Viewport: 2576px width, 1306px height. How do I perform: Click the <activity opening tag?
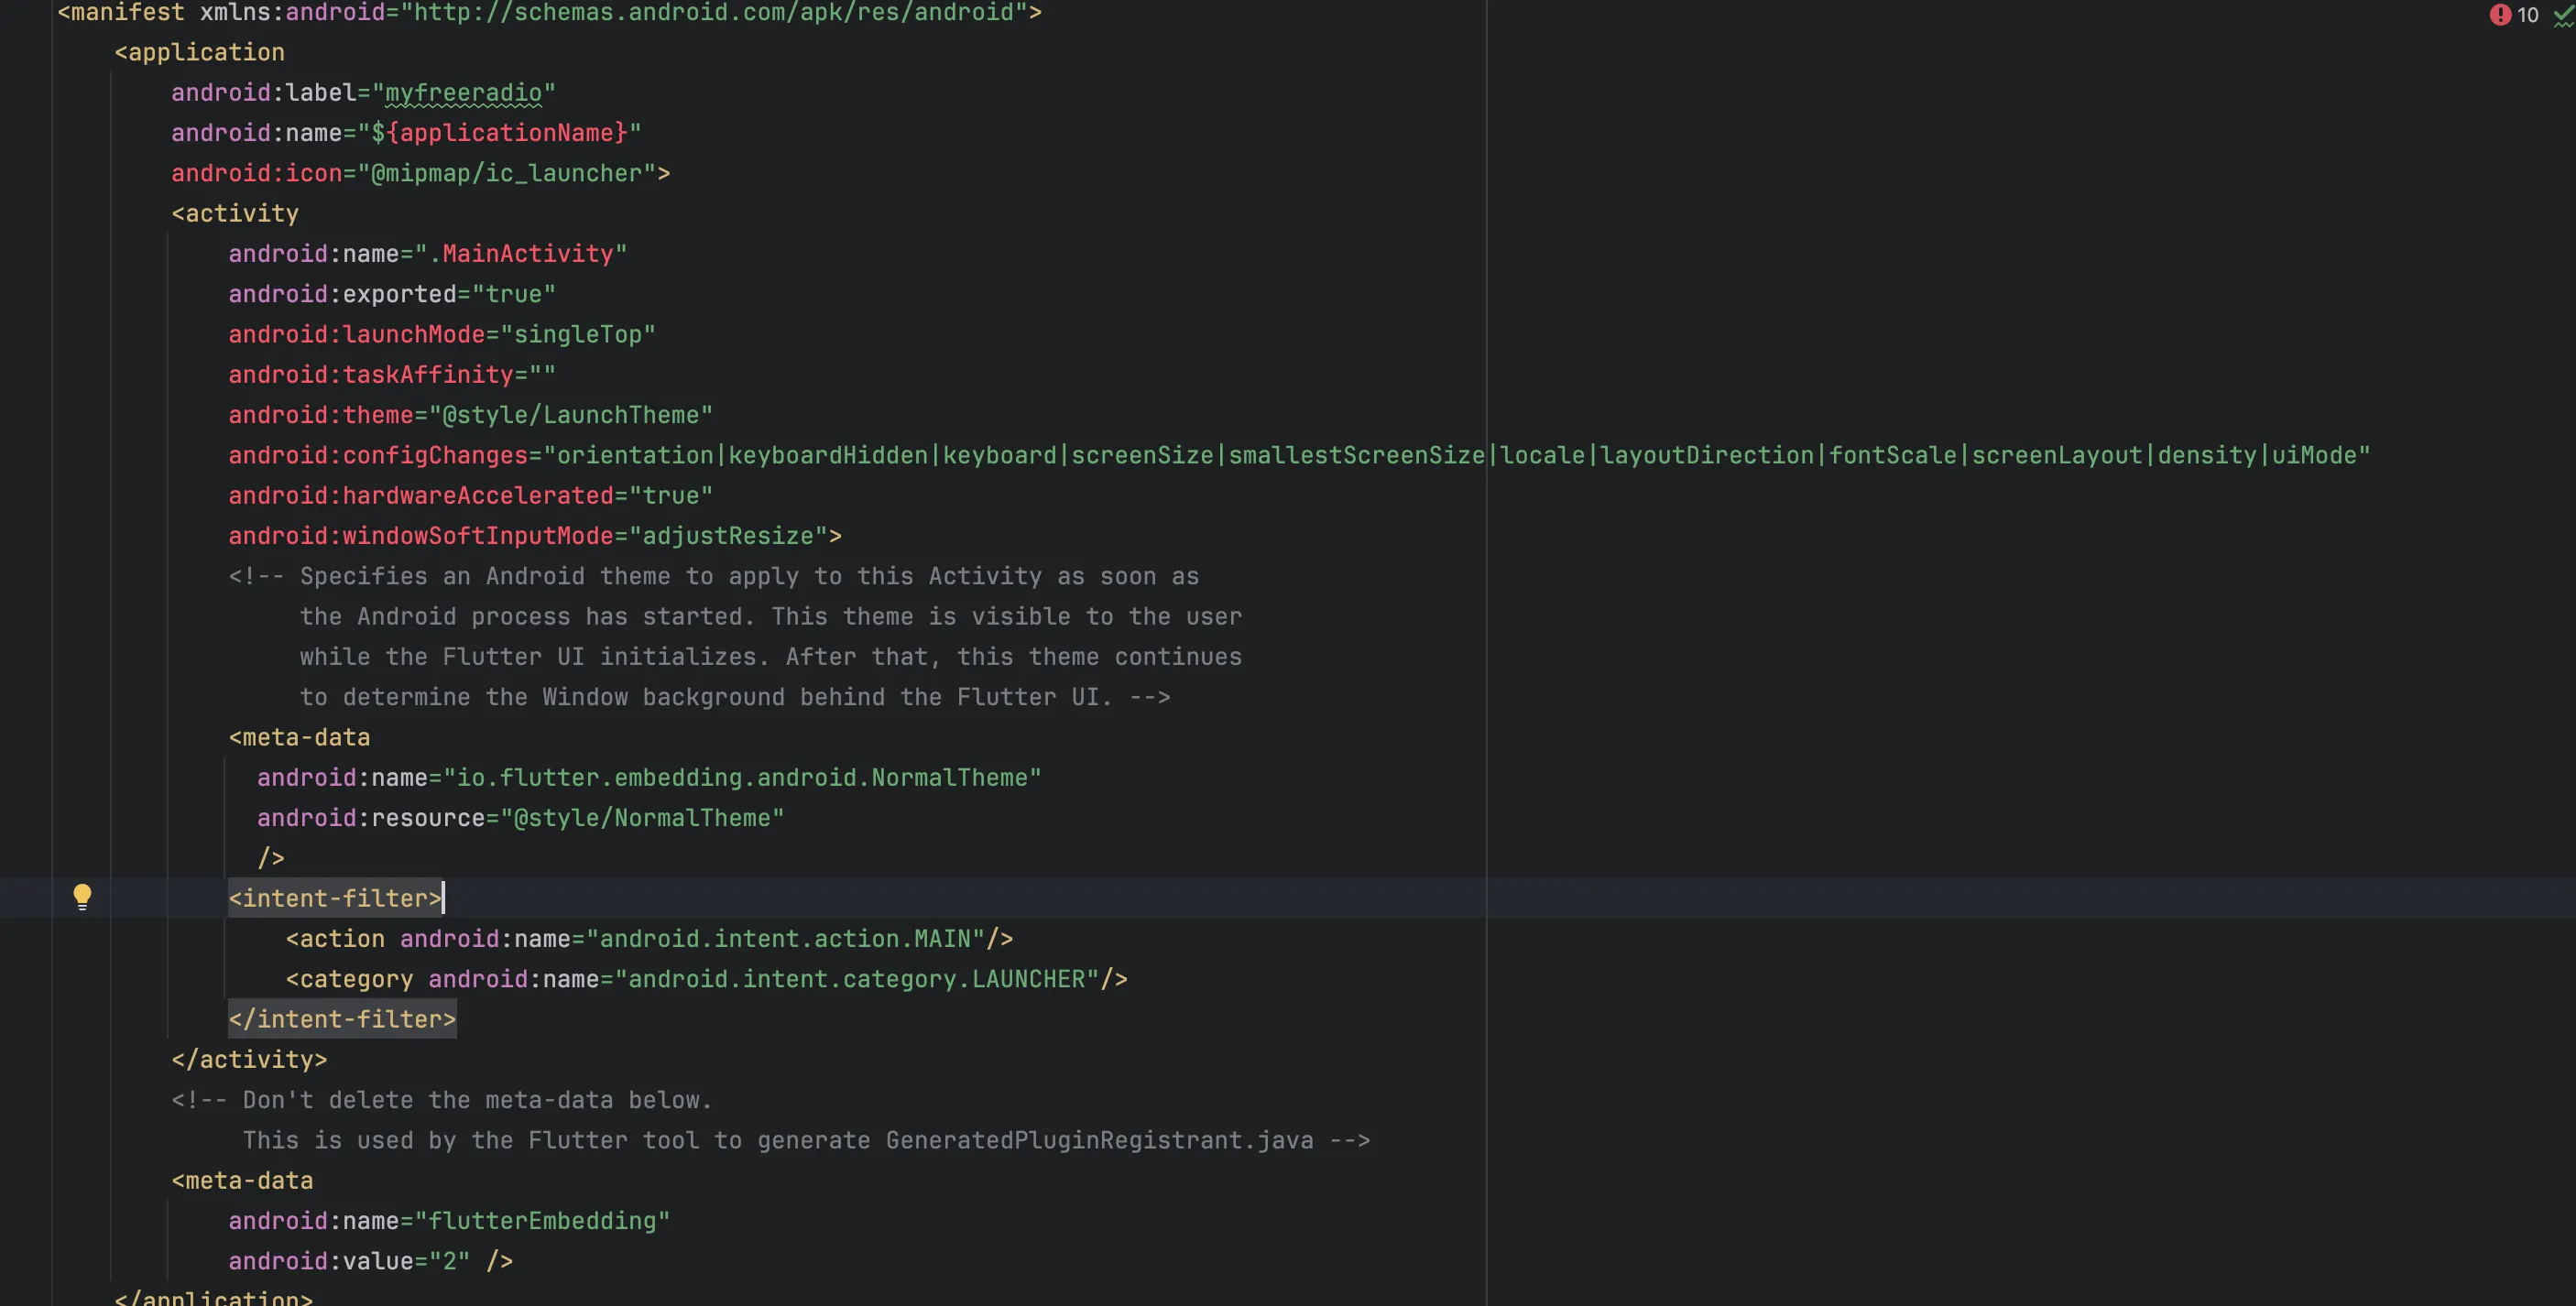tap(235, 214)
